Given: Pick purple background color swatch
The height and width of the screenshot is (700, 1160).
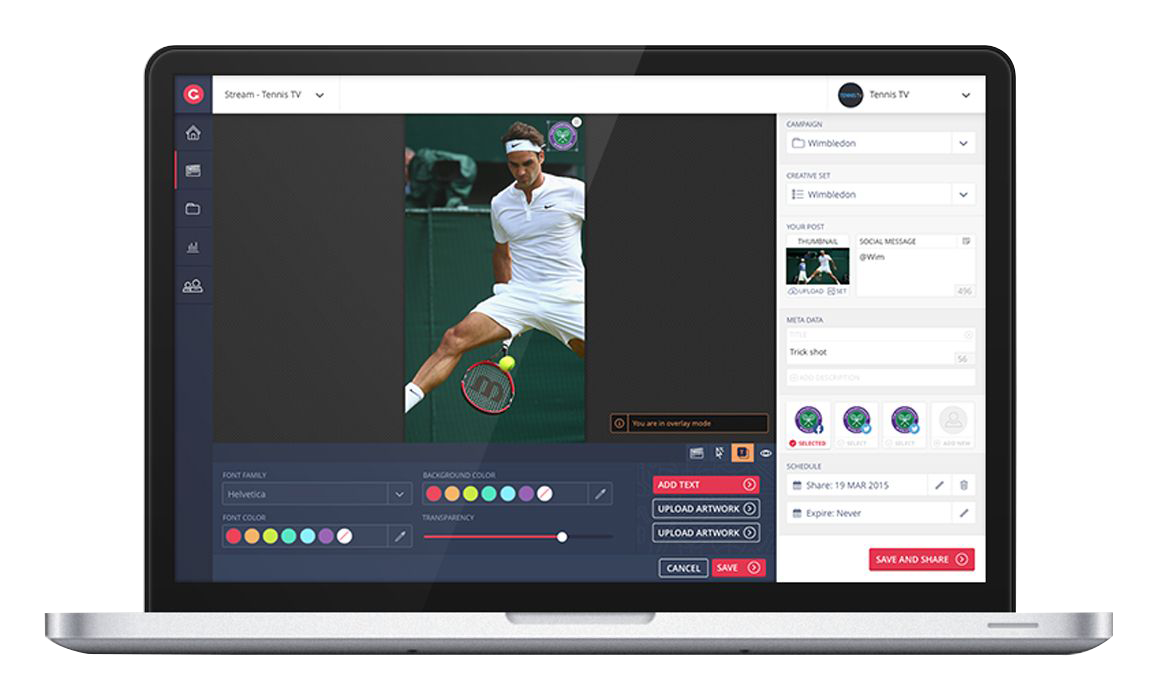Looking at the screenshot, I should point(526,494).
